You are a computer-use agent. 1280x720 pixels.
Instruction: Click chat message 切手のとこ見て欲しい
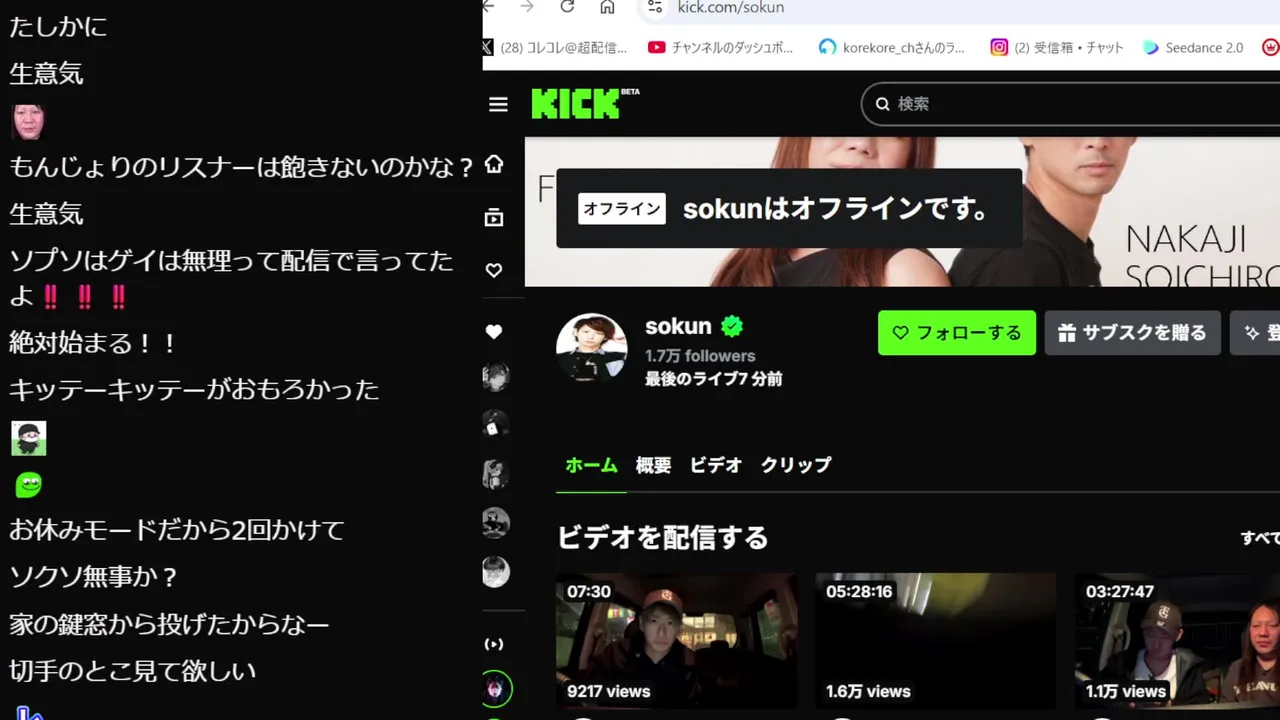(132, 671)
